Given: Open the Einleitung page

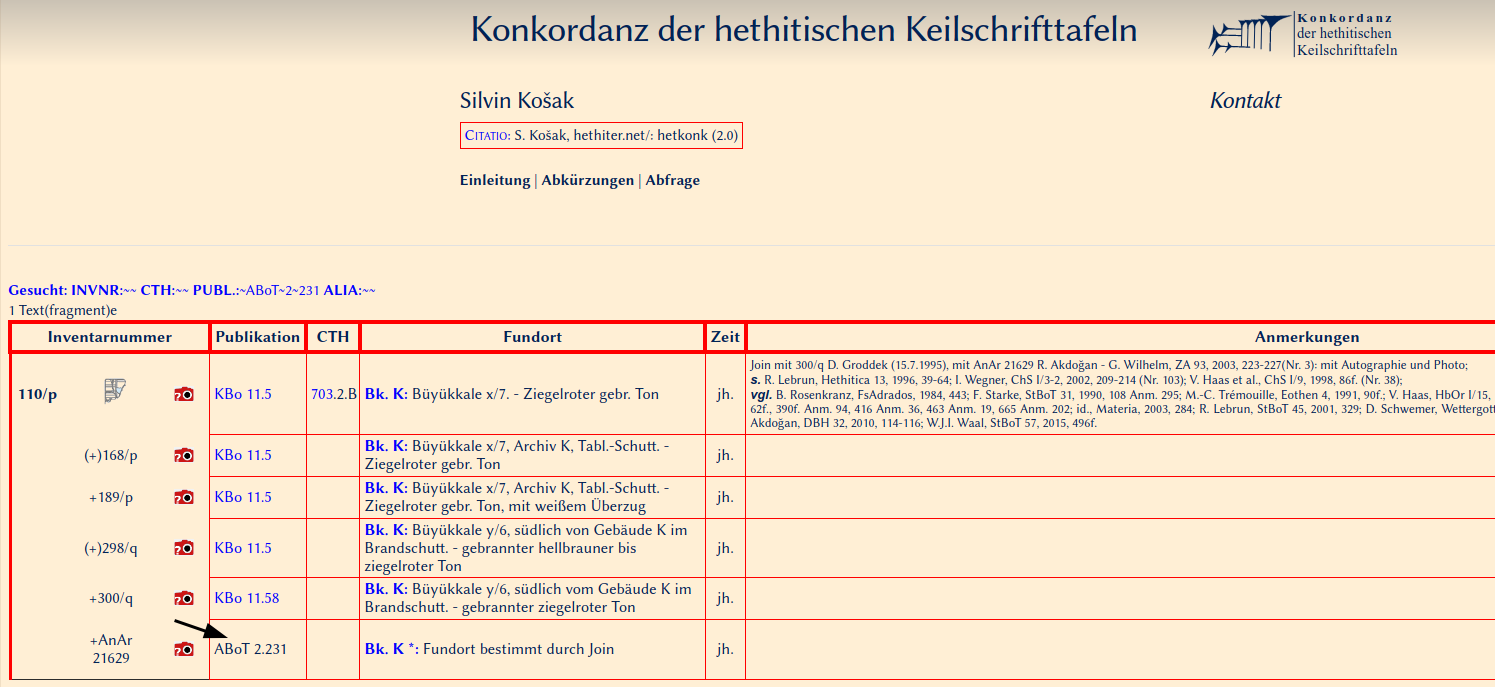Looking at the screenshot, I should pyautogui.click(x=494, y=181).
